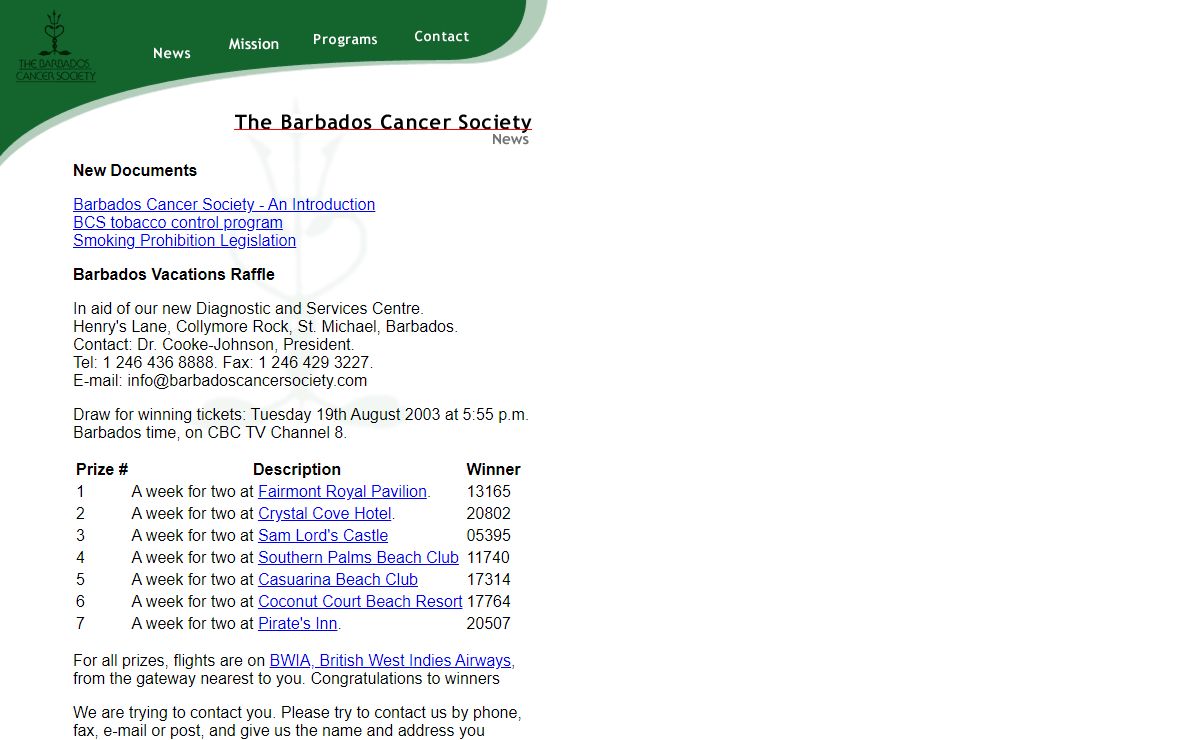Open the Contact menu item

coord(442,36)
